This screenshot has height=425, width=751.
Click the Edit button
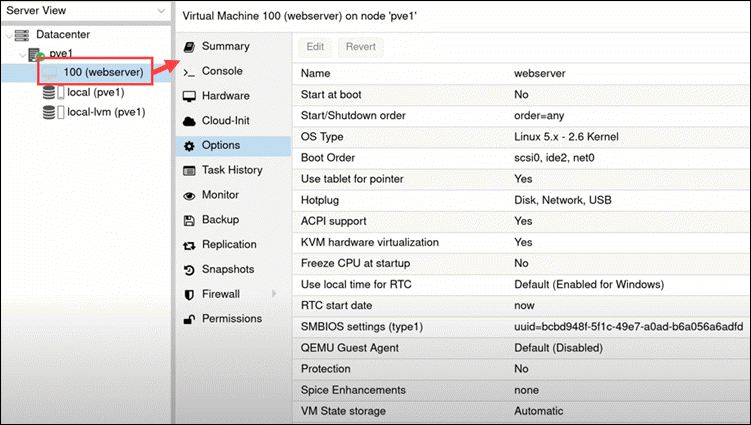coord(315,47)
